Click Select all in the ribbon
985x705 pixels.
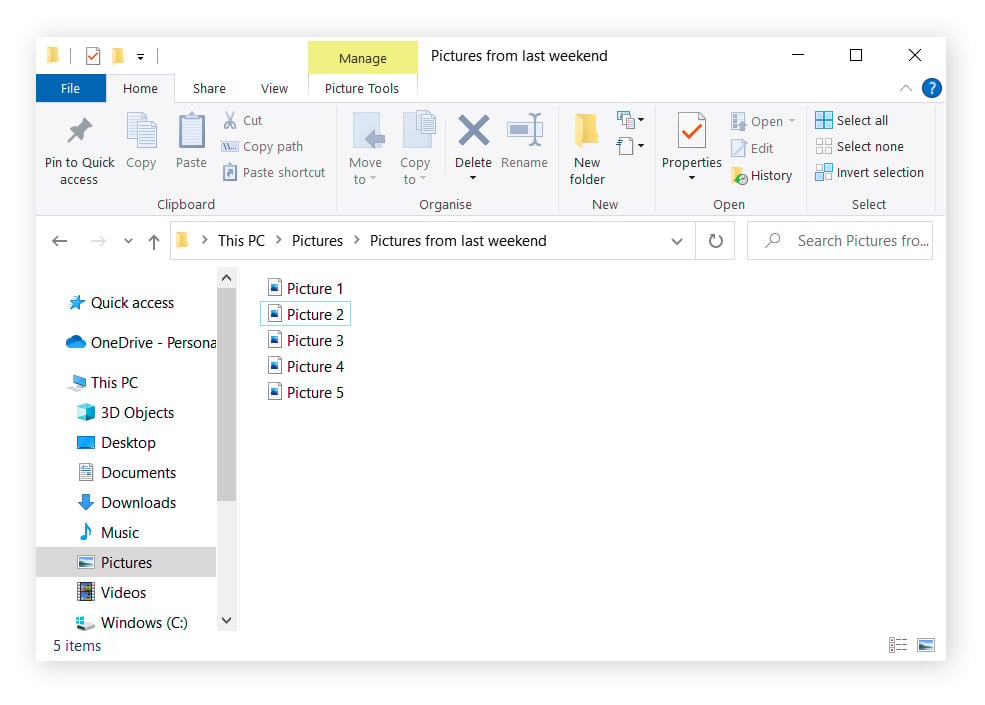[852, 120]
